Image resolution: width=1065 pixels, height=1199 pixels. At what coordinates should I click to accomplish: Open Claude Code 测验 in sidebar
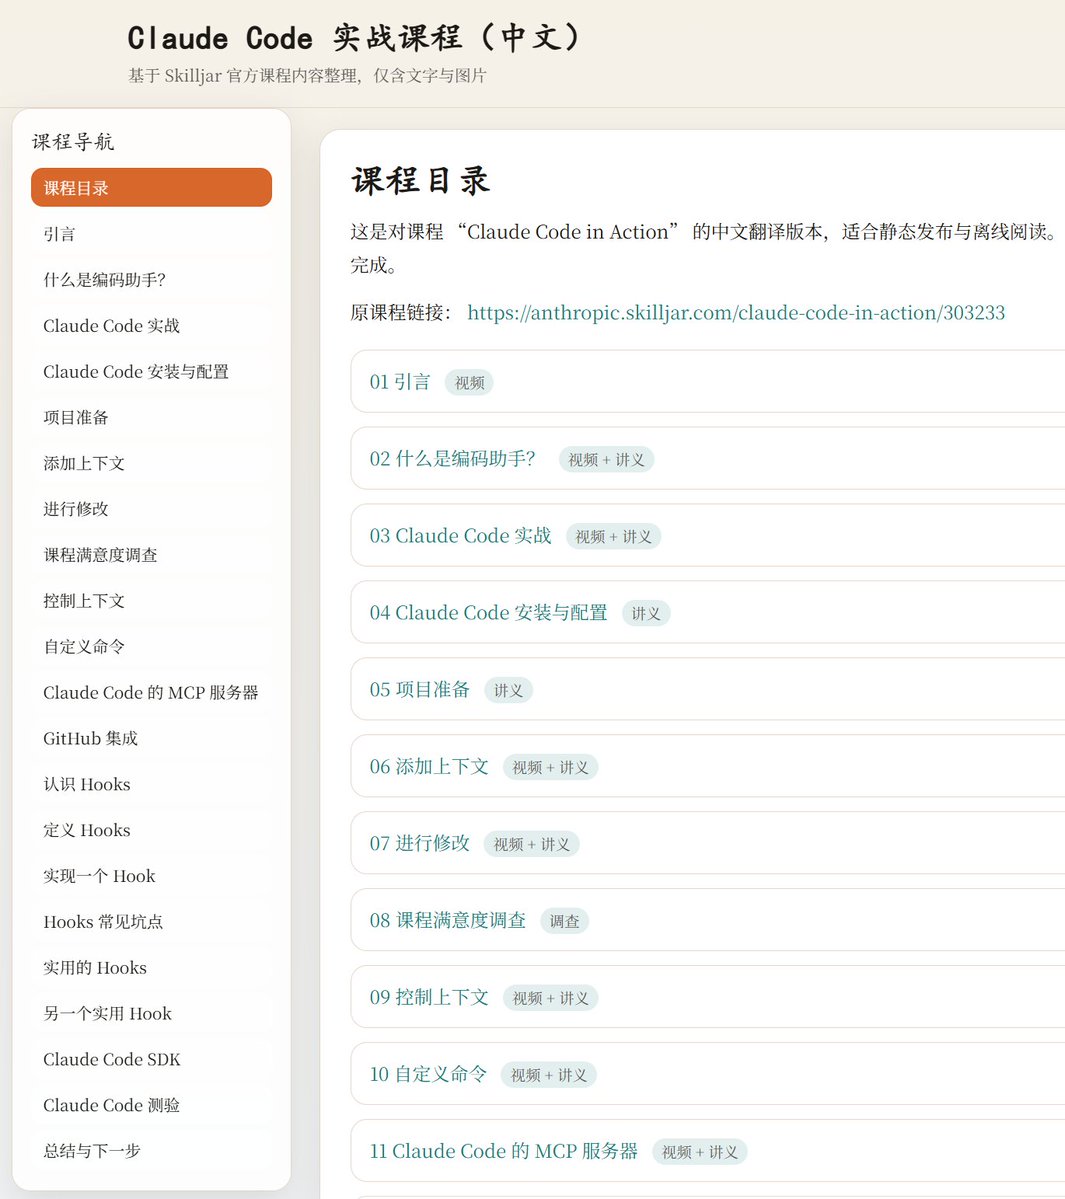tap(151, 1105)
